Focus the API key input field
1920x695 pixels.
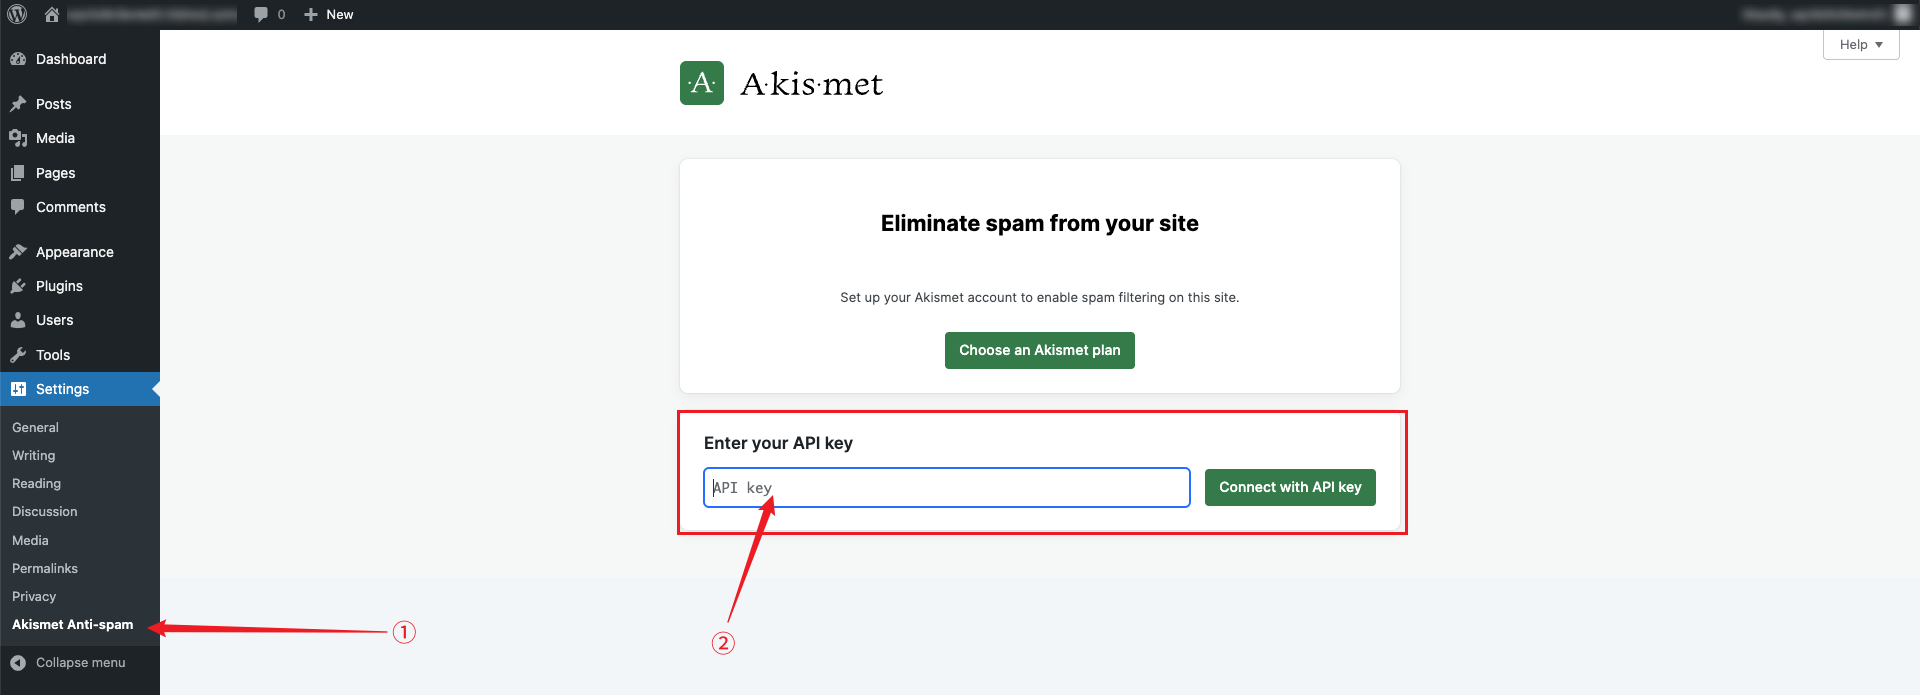pos(947,487)
